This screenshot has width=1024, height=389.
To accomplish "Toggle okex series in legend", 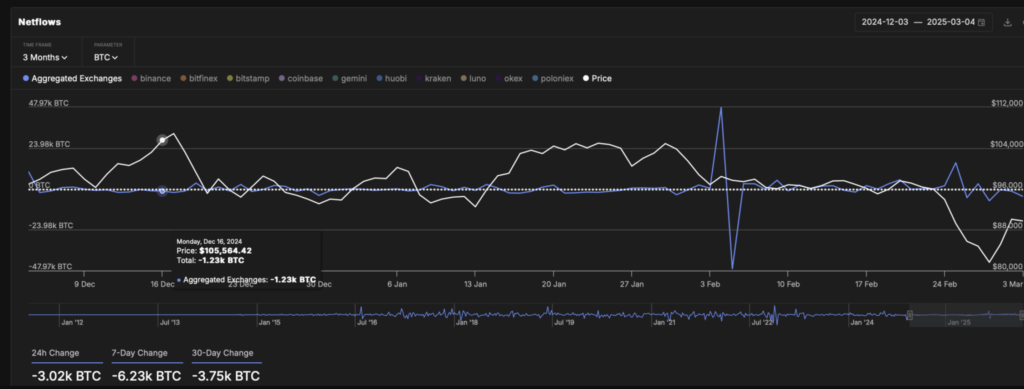I will tap(509, 78).
